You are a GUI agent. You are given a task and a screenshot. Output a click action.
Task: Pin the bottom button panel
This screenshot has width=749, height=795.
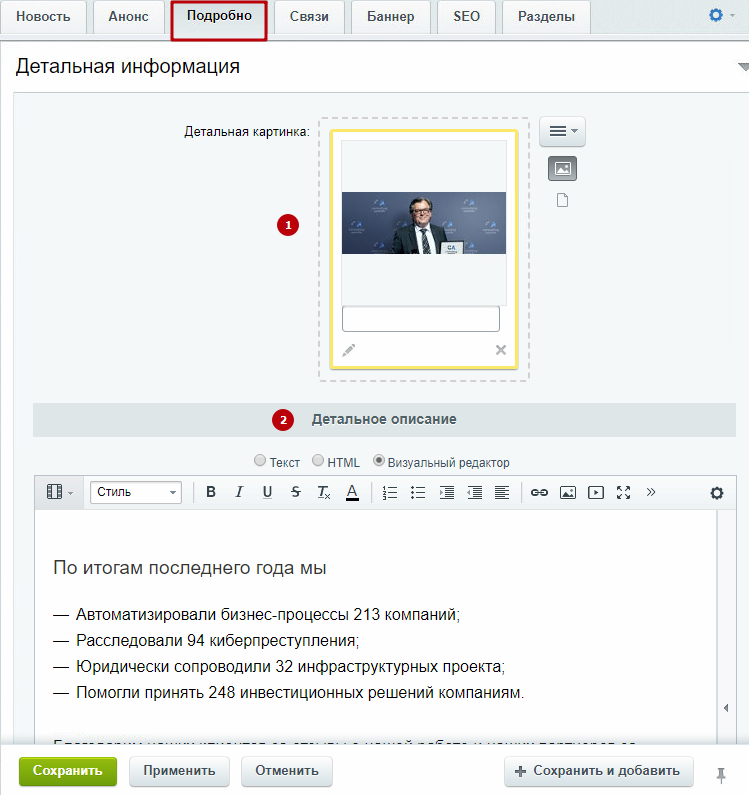(721, 775)
